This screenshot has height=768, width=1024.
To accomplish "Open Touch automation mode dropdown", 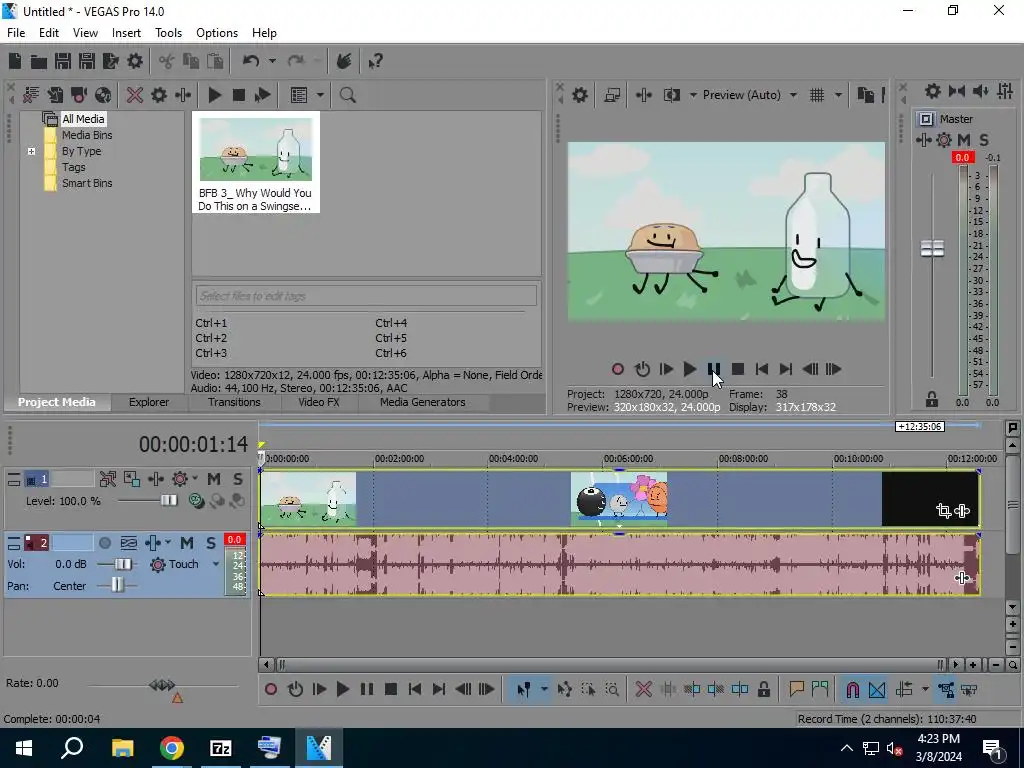I will coord(216,564).
